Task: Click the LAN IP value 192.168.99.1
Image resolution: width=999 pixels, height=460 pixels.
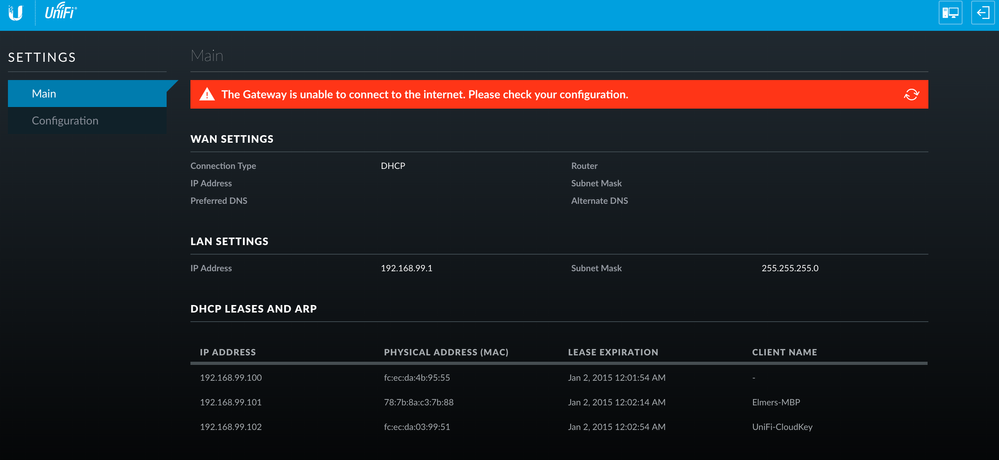Action: pyautogui.click(x=406, y=268)
